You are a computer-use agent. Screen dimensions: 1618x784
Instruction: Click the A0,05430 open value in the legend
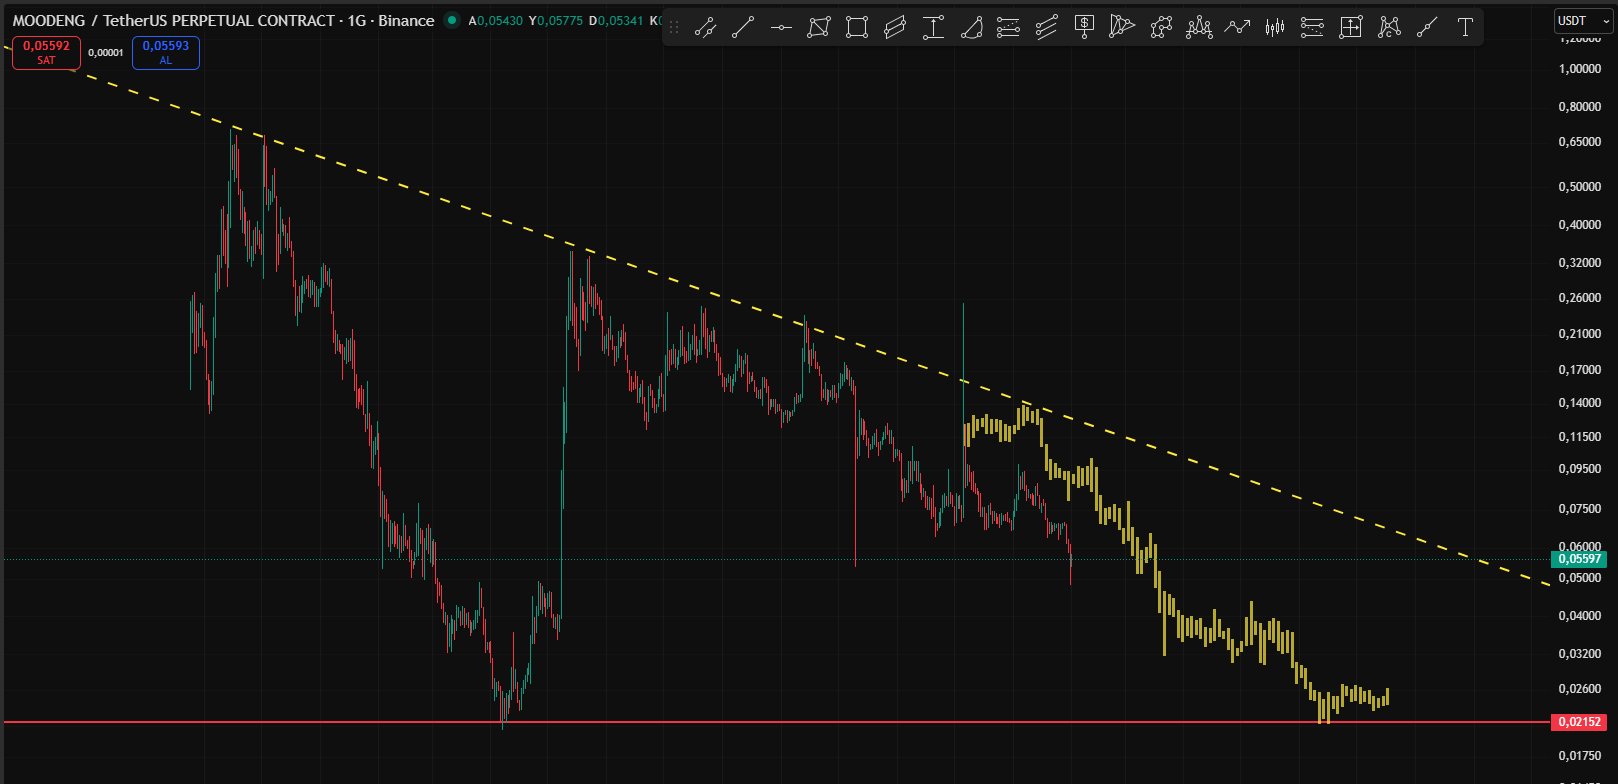pos(495,20)
